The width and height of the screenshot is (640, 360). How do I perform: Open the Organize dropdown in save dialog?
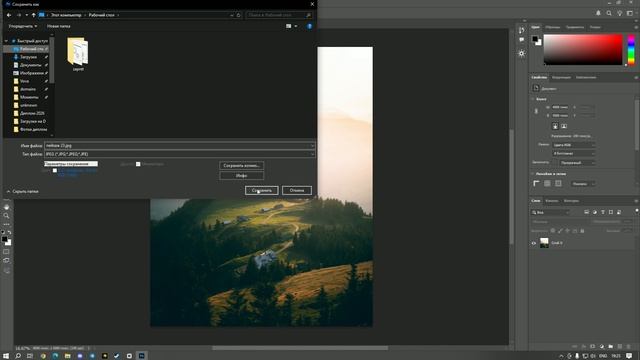click(23, 26)
